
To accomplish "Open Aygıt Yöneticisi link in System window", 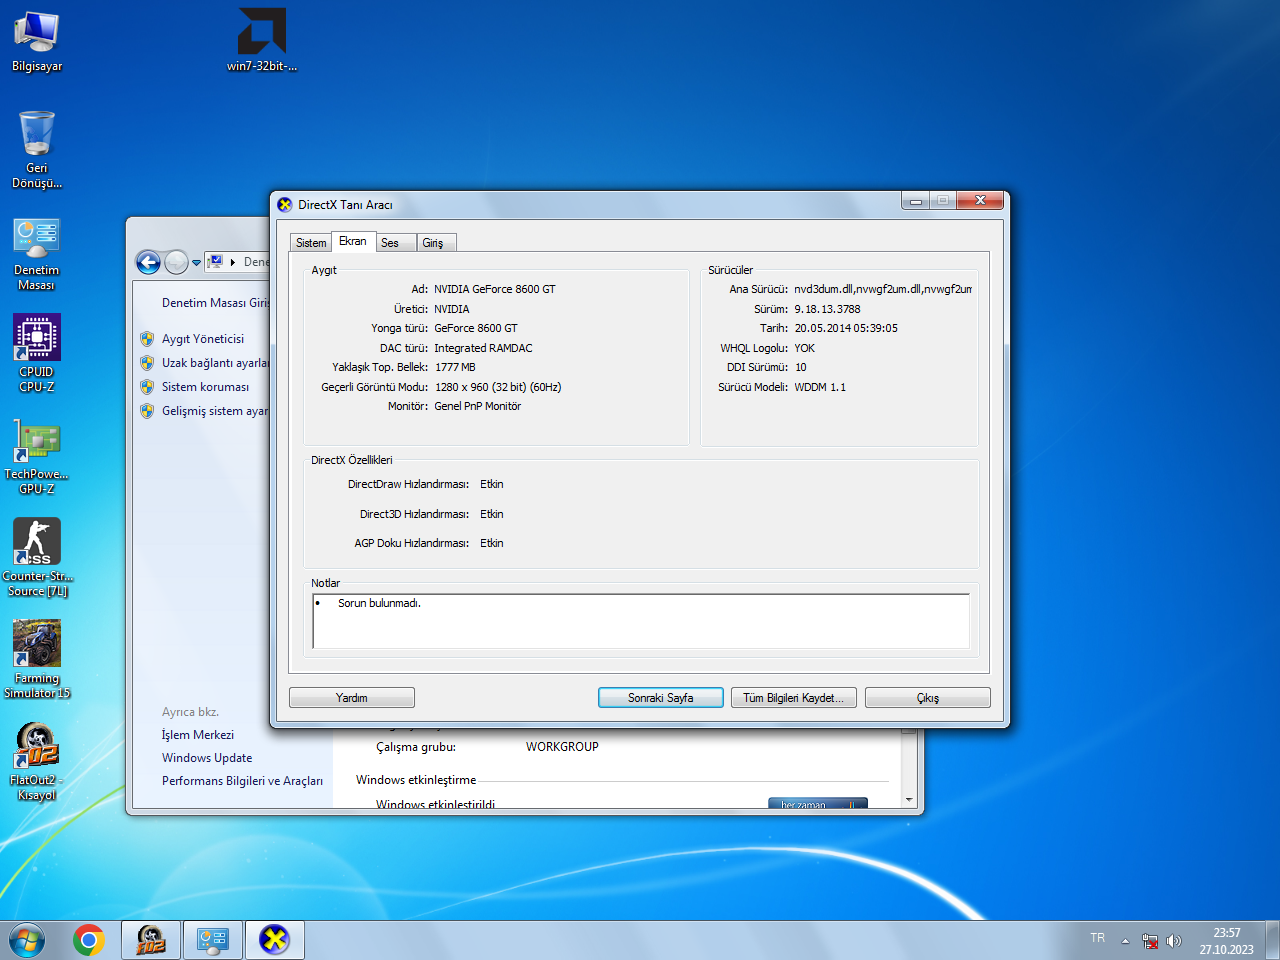I will (203, 339).
